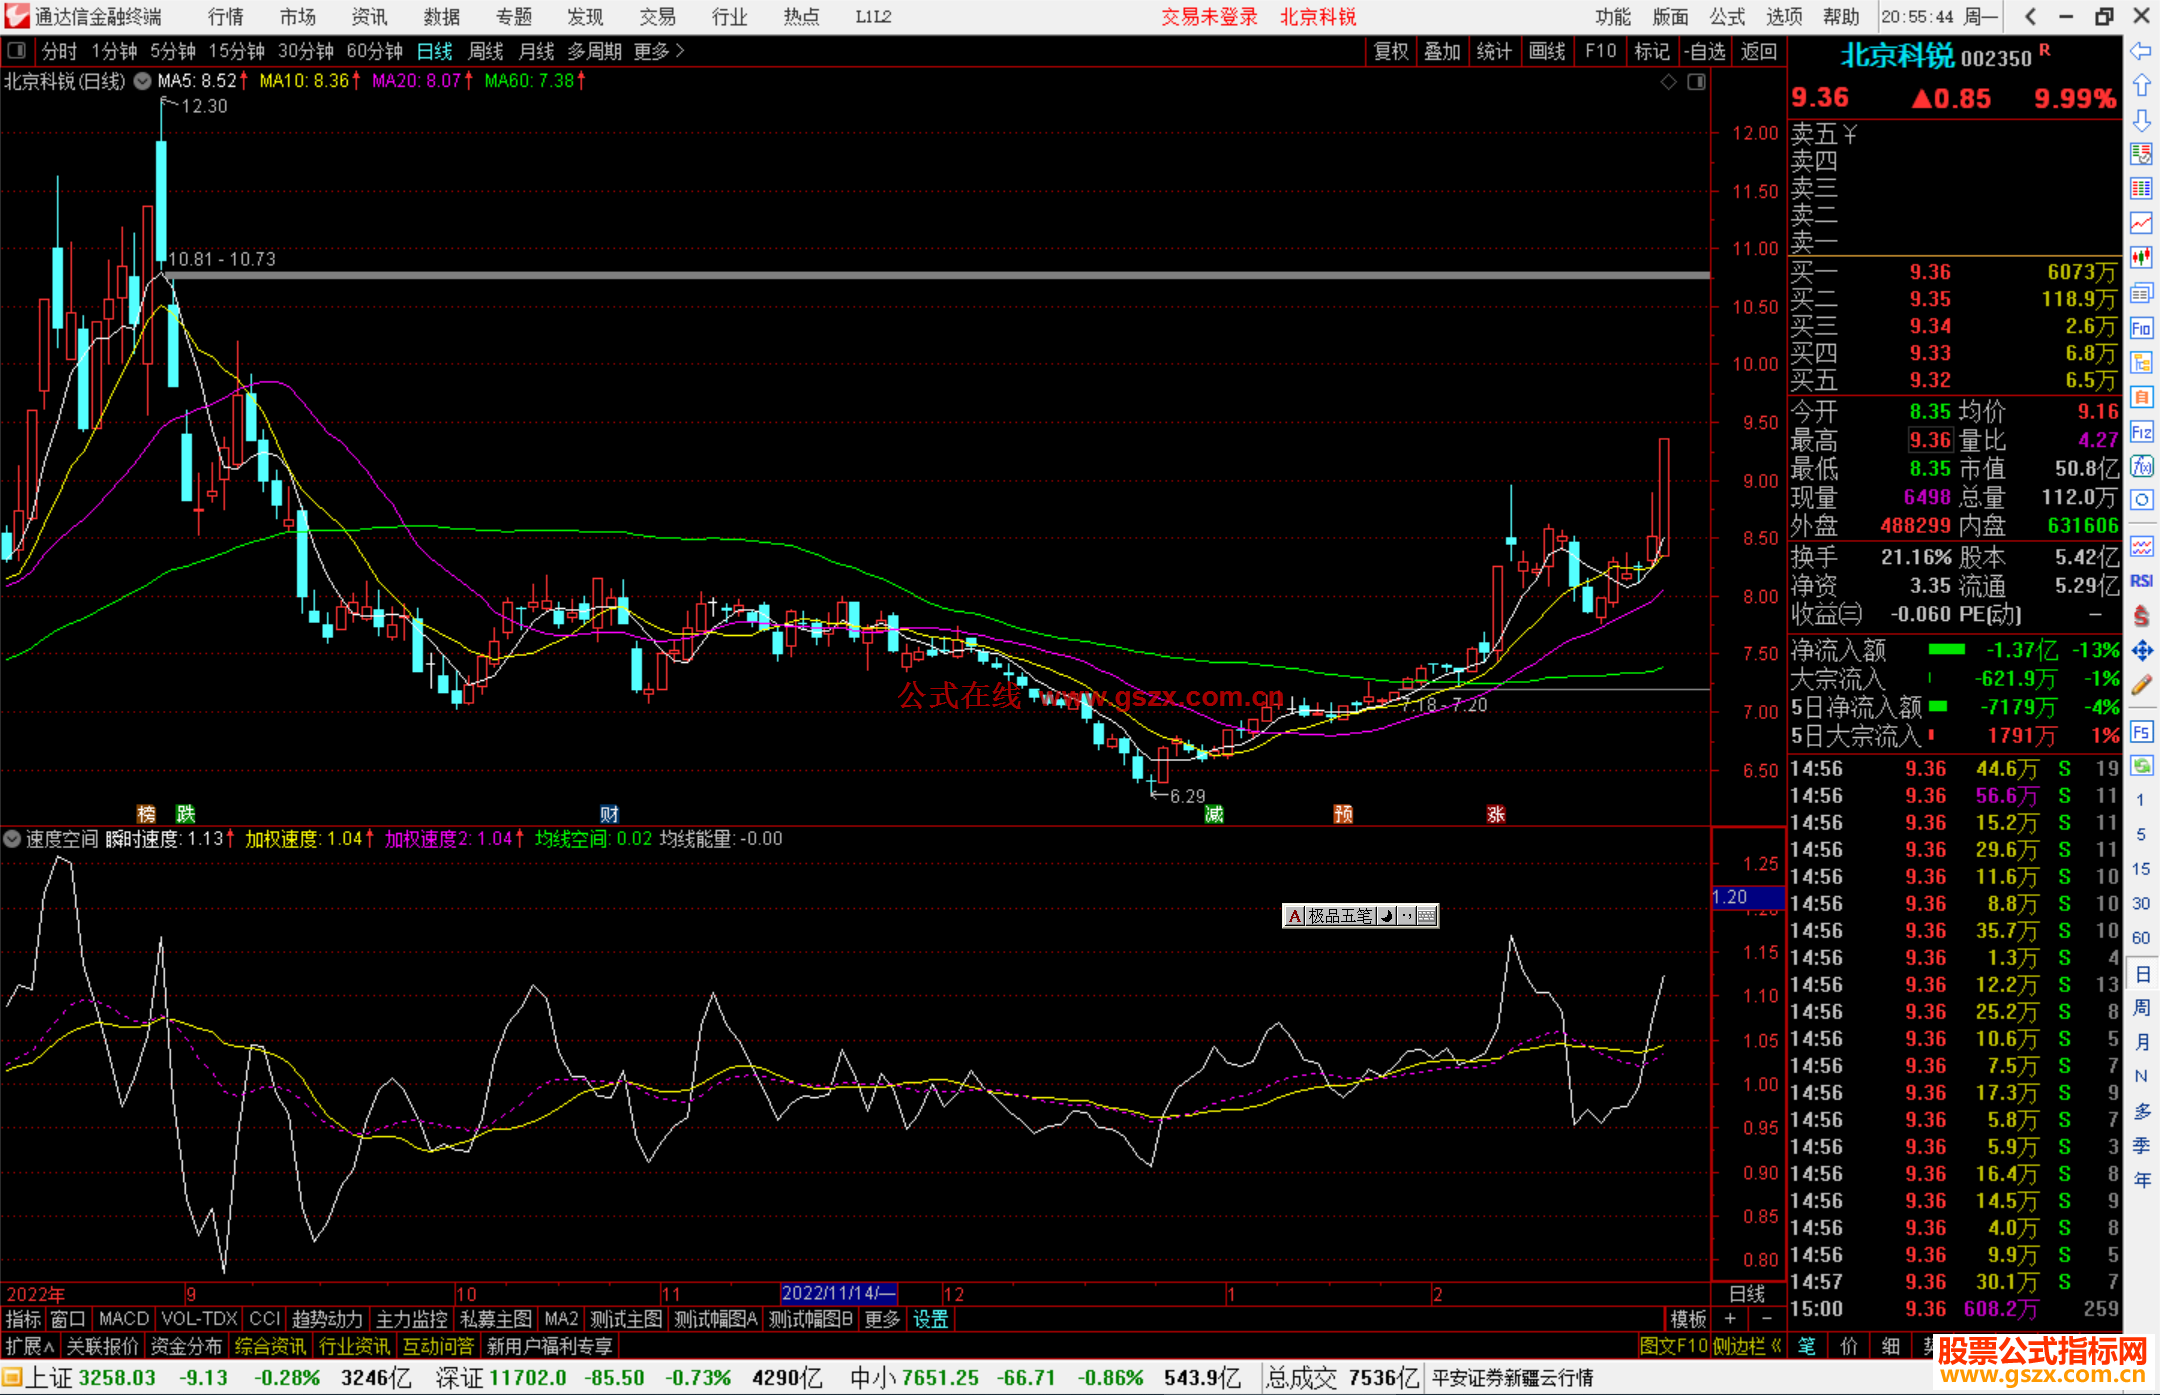Open the 行情 menu

point(226,17)
